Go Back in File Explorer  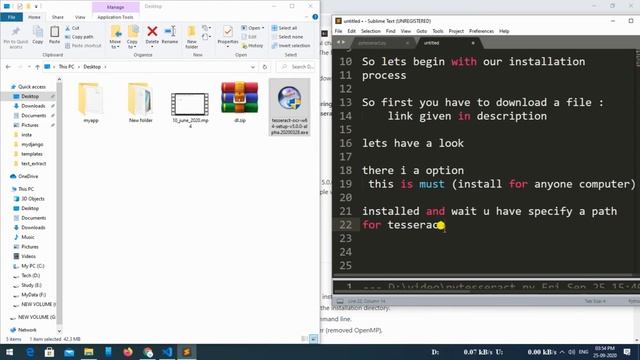coord(8,67)
